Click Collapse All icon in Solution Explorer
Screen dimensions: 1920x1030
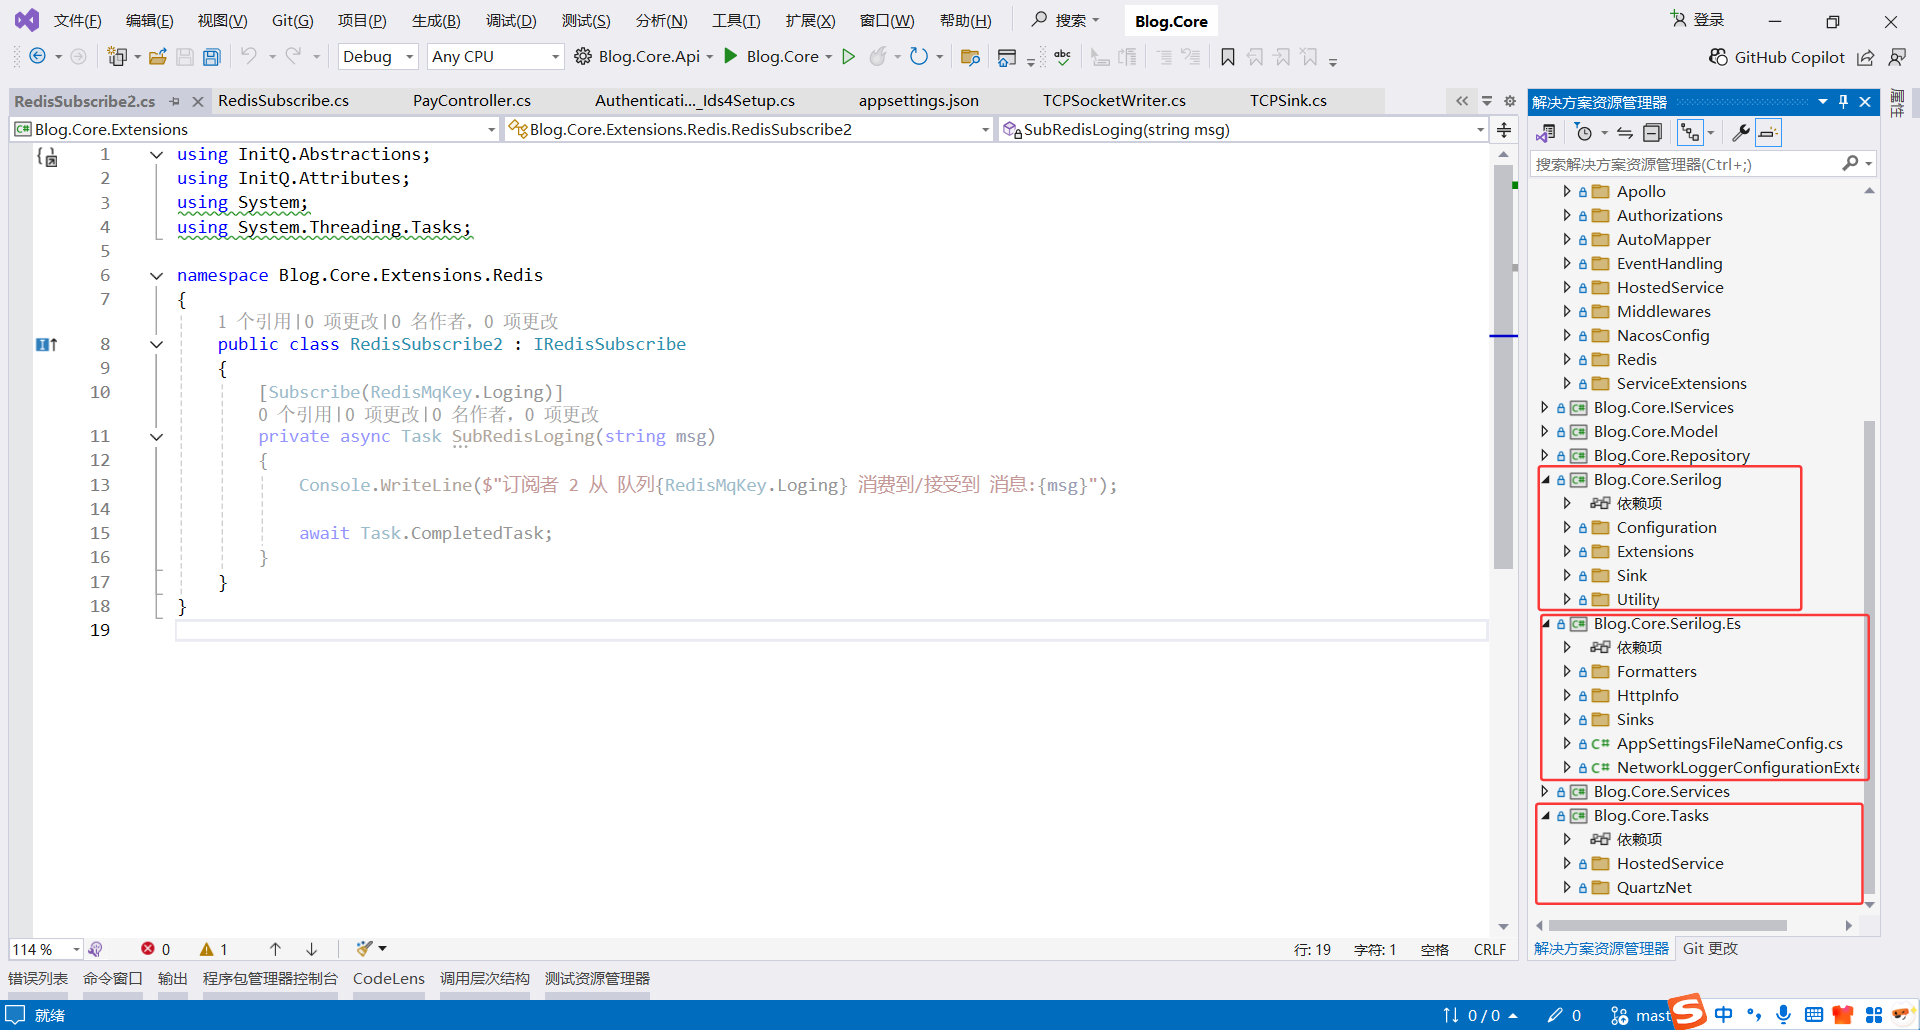pyautogui.click(x=1653, y=133)
